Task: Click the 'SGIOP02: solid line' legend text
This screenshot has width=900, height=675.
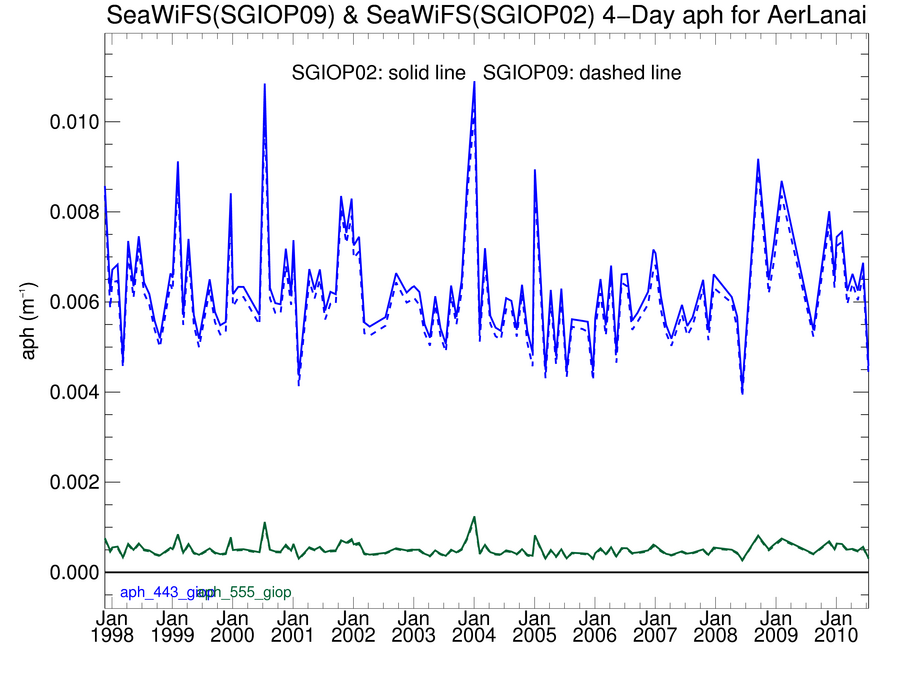Action: tap(378, 73)
